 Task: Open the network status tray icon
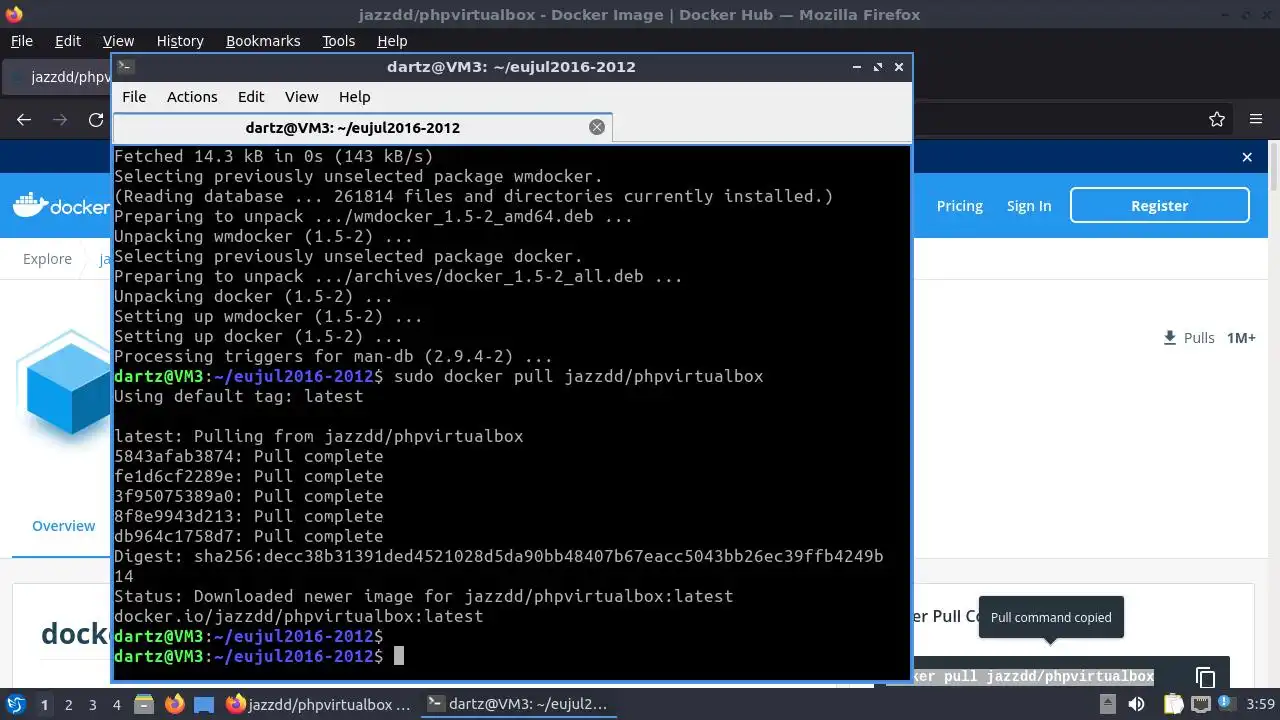pyautogui.click(x=1199, y=705)
